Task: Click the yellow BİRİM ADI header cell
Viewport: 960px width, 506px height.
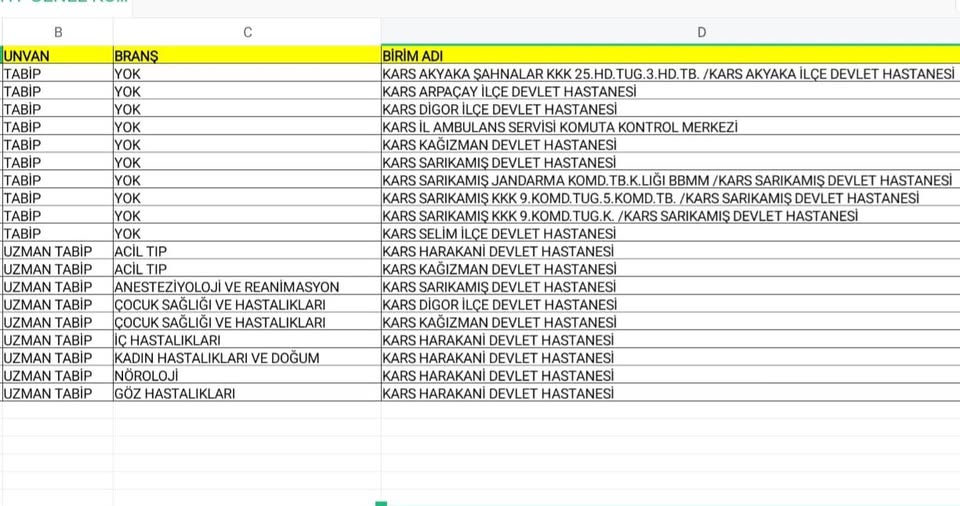Action: click(x=670, y=56)
